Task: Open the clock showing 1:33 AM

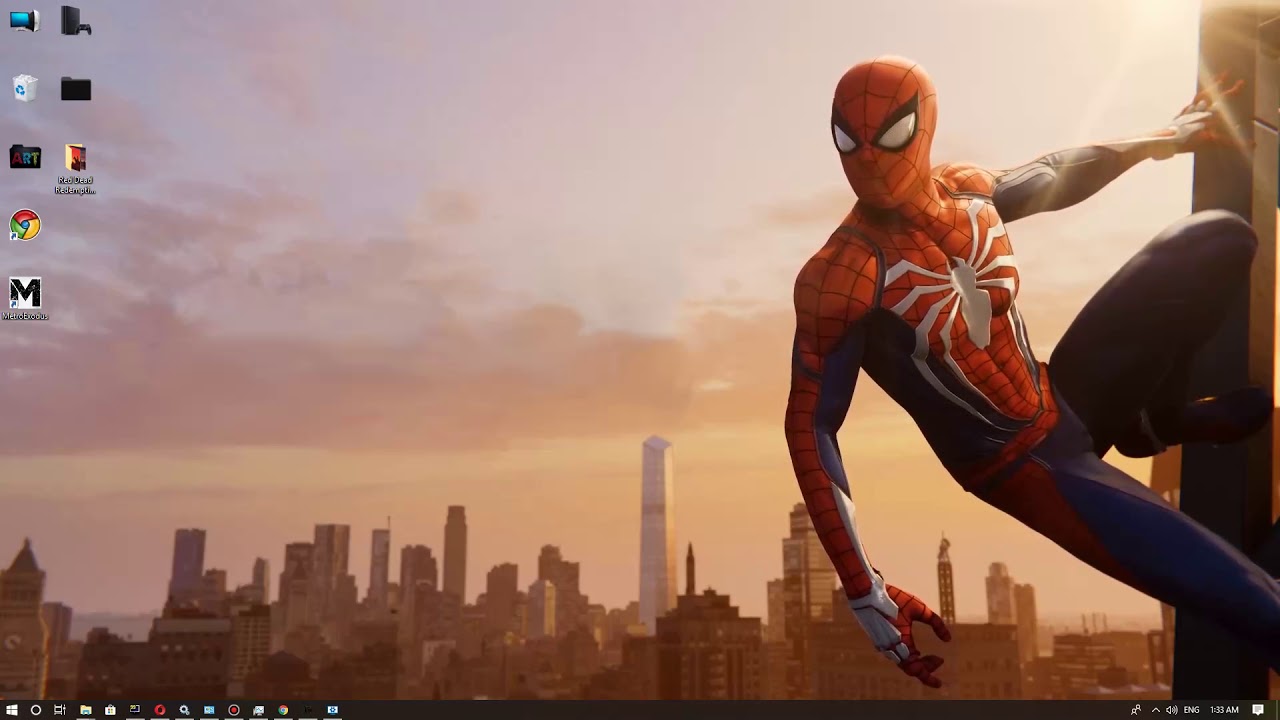Action: click(x=1224, y=710)
